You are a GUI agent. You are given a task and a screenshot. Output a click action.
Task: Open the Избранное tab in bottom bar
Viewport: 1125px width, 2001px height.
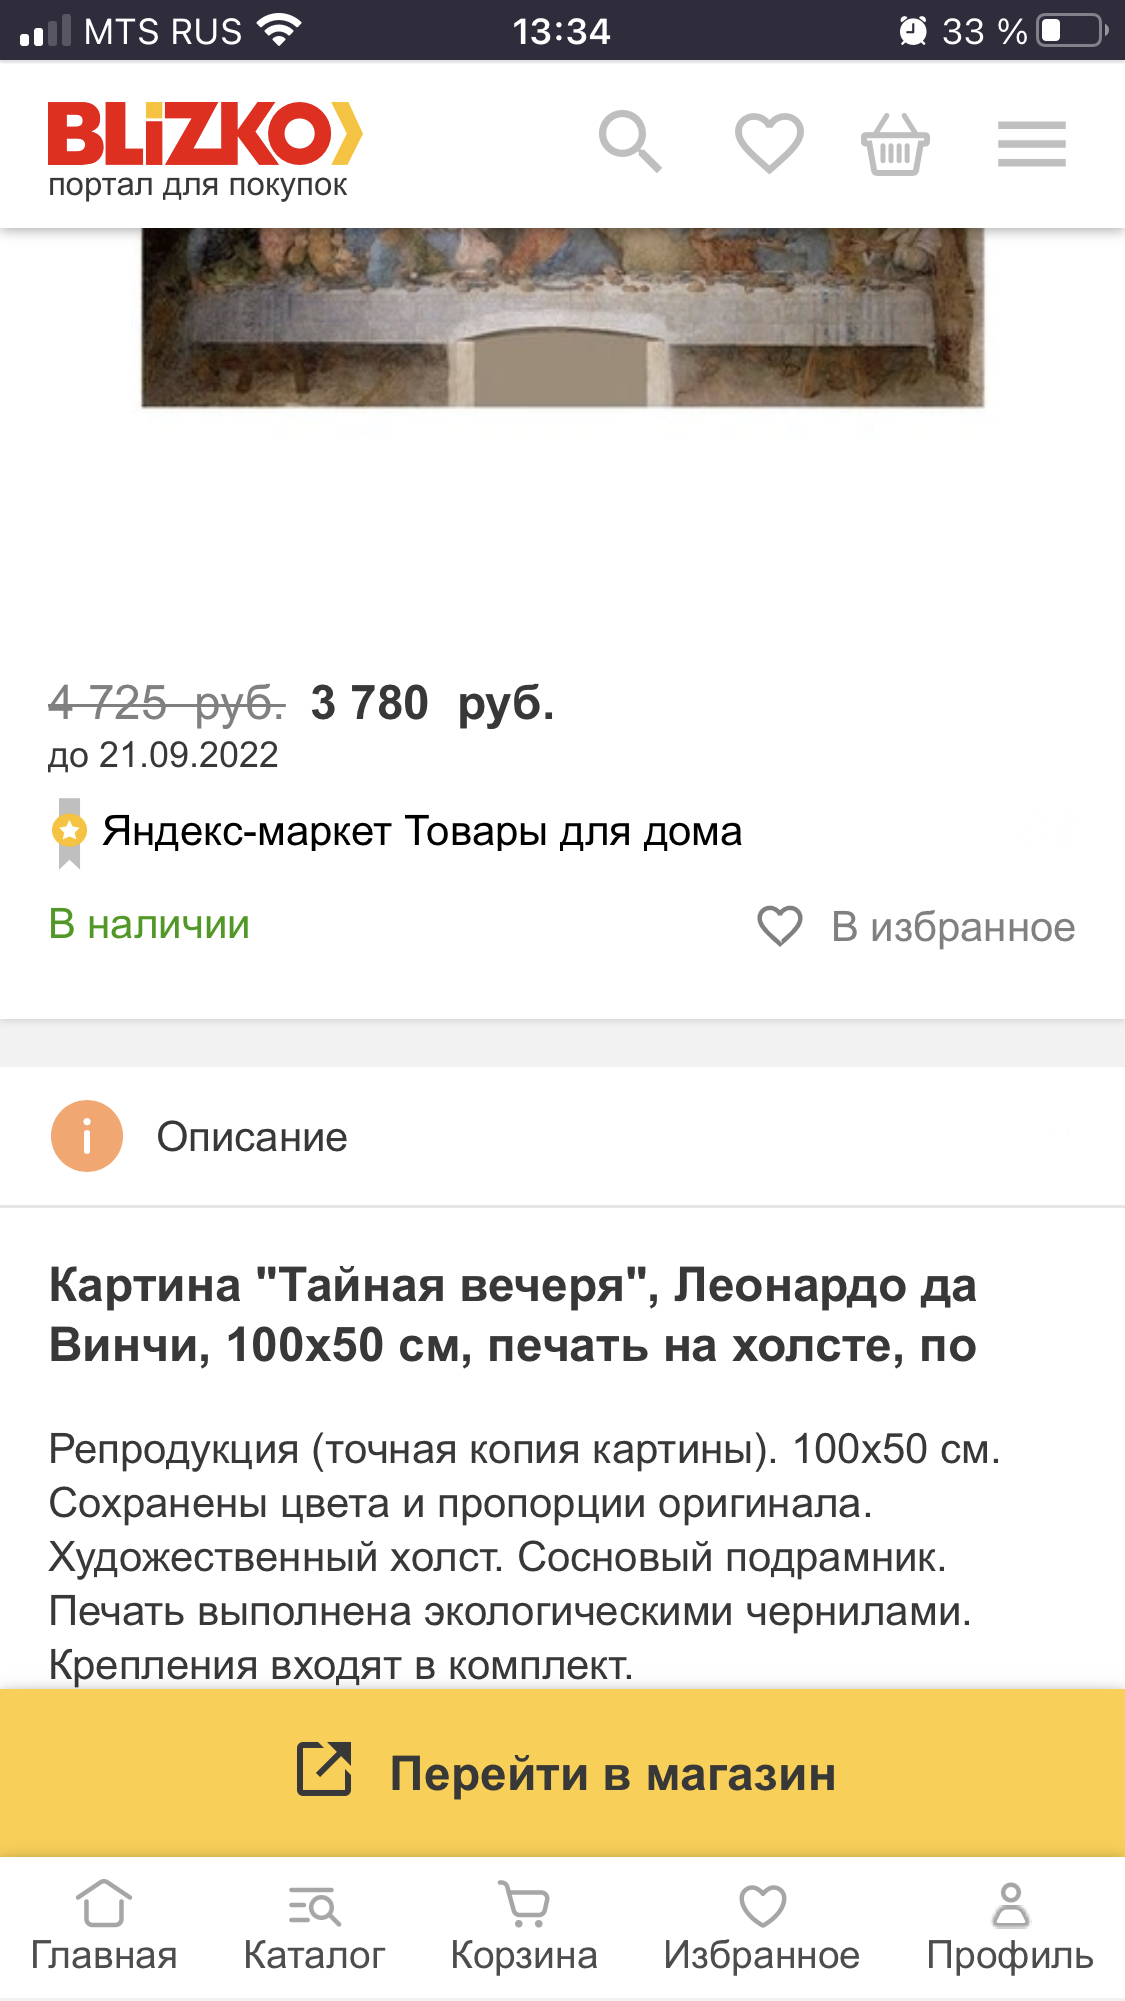[762, 1927]
